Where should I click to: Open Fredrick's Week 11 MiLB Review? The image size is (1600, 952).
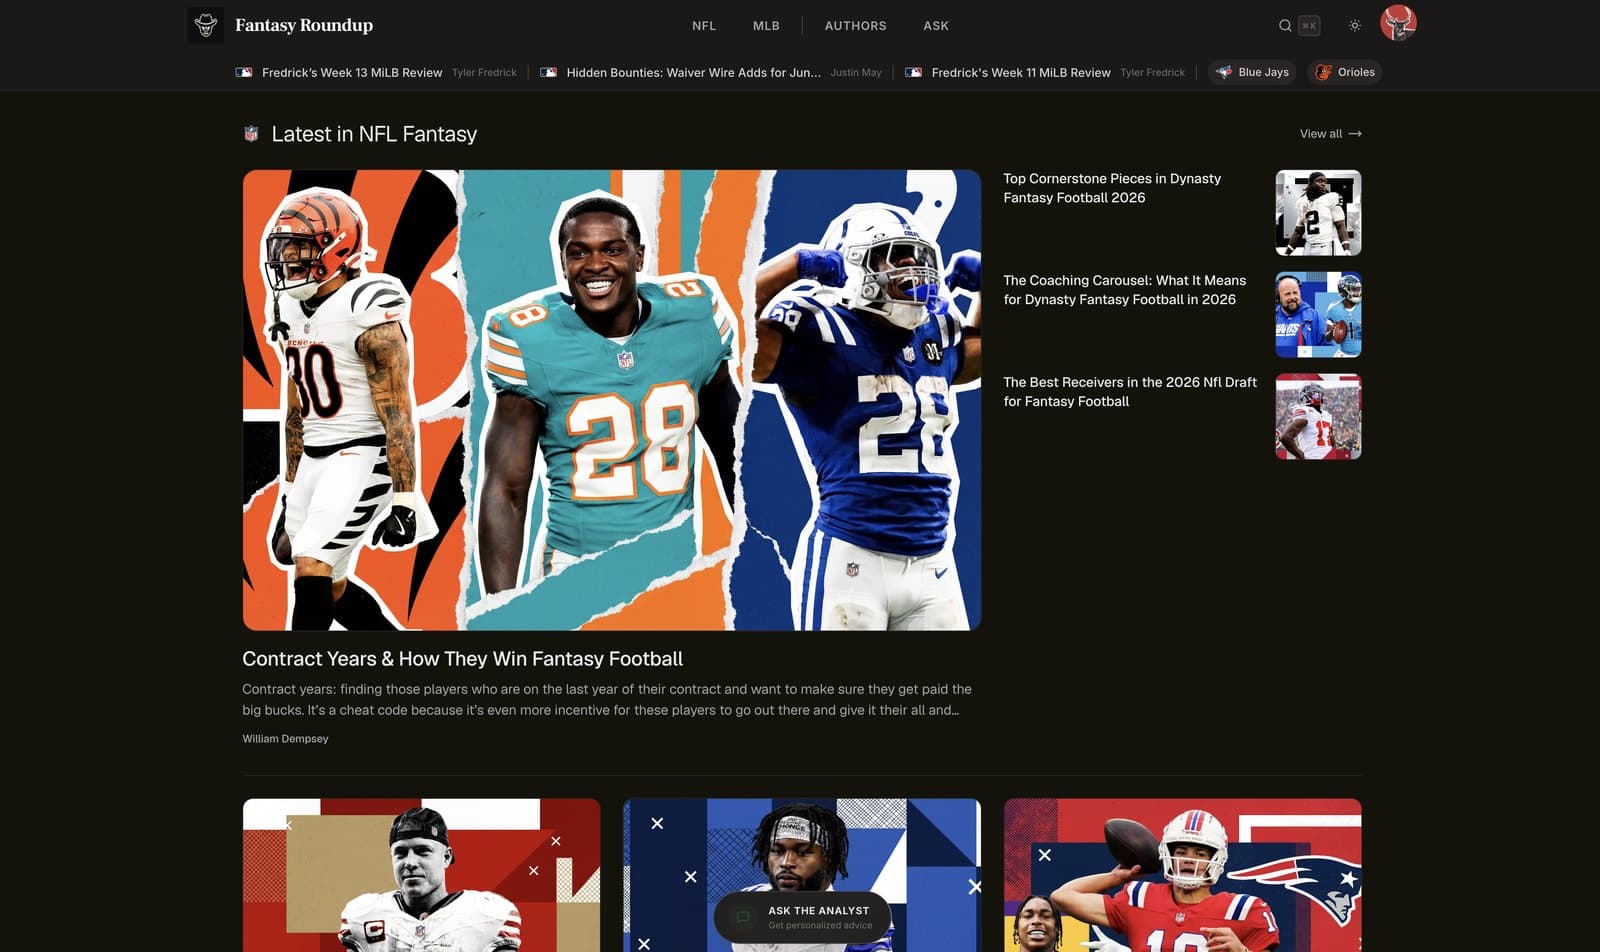[1021, 72]
